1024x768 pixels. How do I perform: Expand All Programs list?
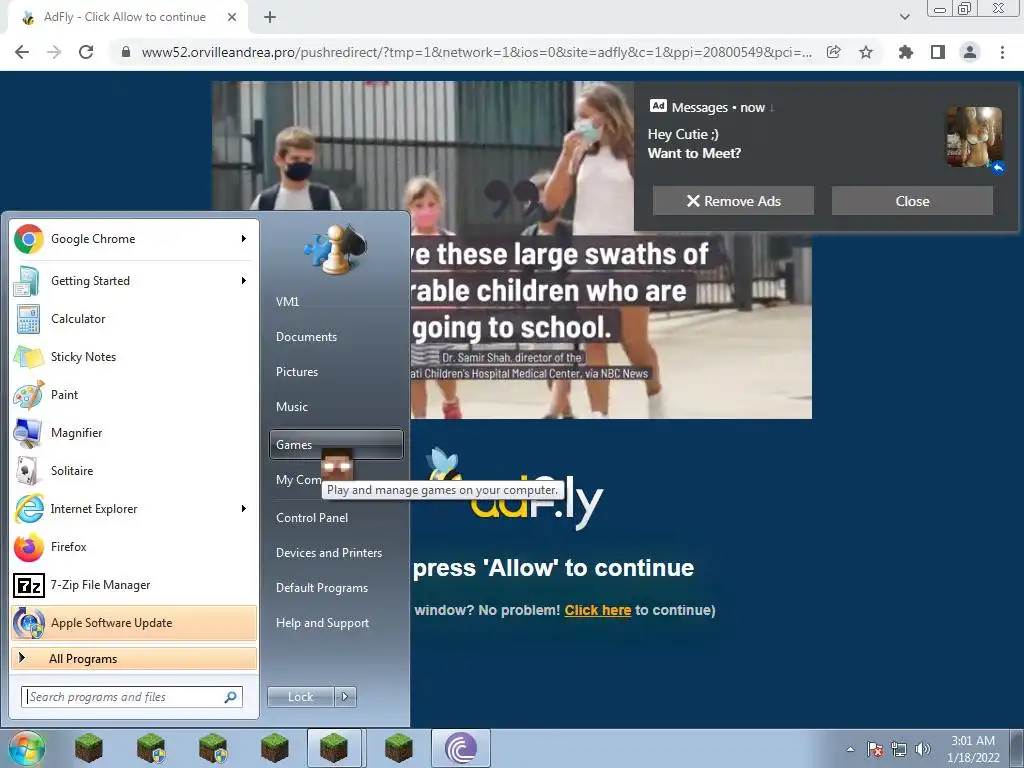[x=134, y=659]
